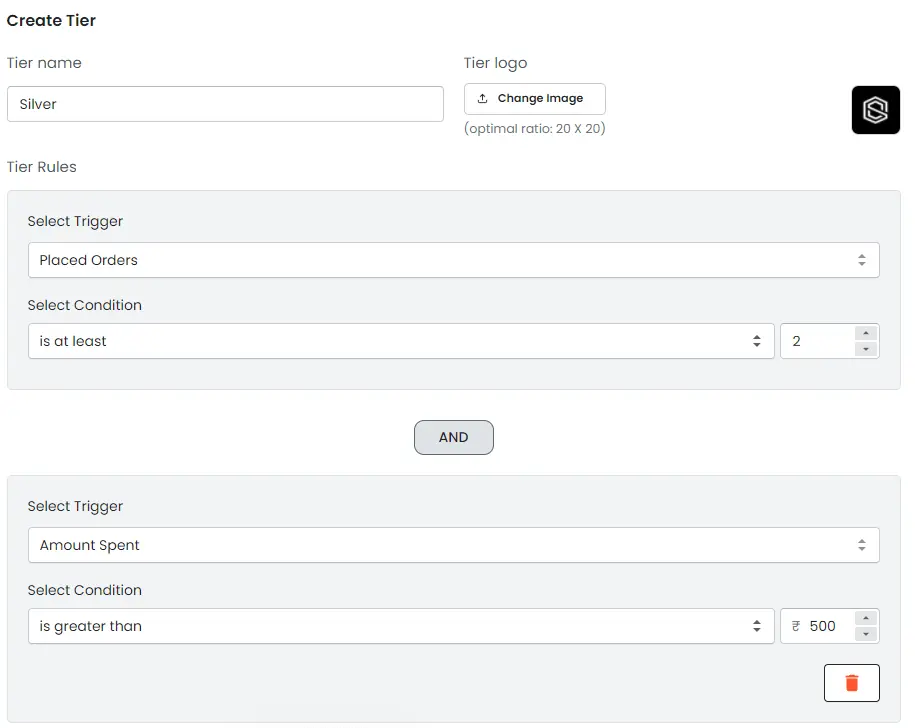Click the 'is greater than' dropdown arrows
The image size is (915, 728).
point(757,626)
